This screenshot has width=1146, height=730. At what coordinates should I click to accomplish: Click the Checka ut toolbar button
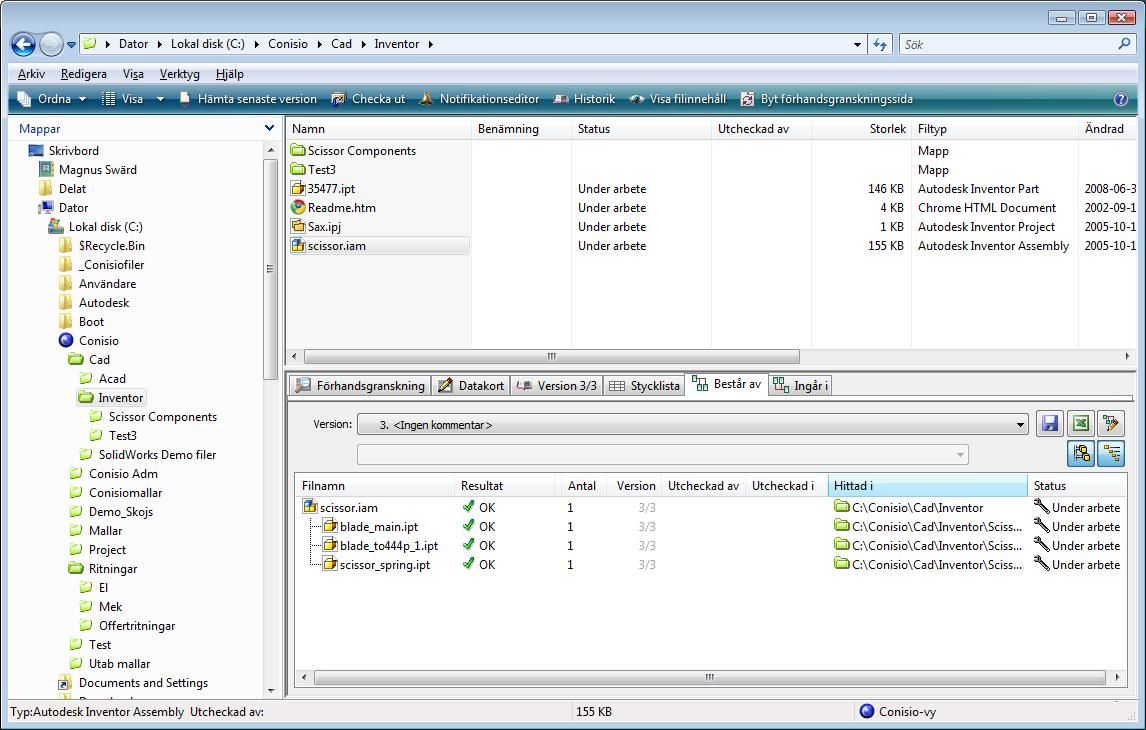point(368,99)
